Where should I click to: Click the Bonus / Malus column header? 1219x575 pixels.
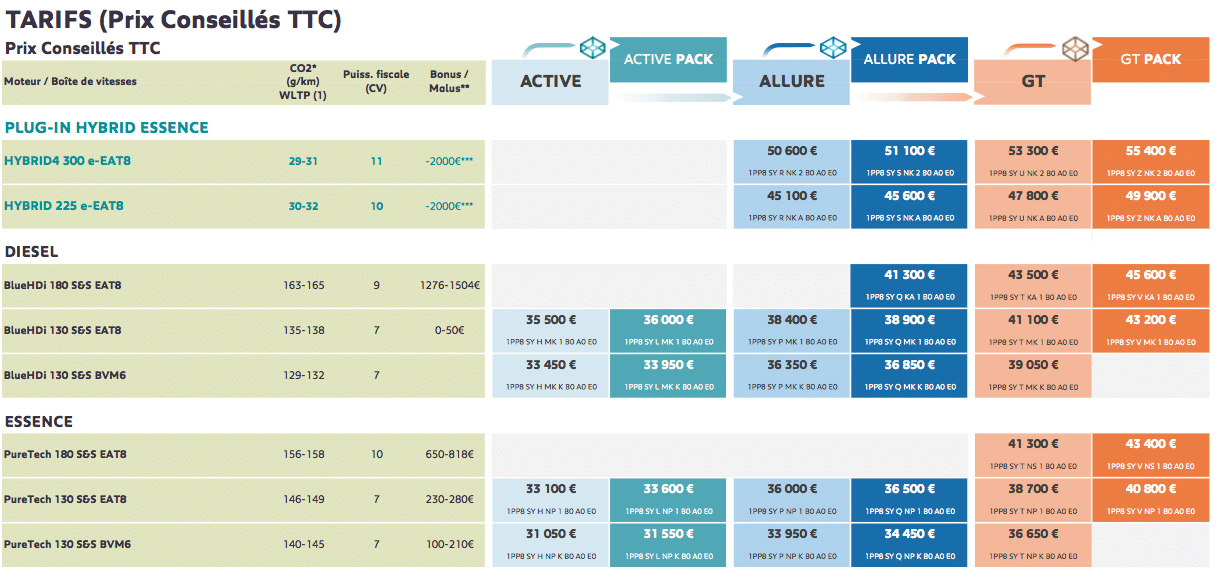point(449,82)
